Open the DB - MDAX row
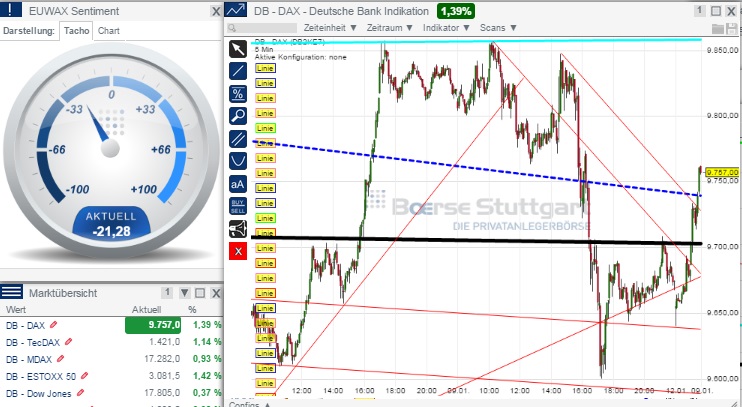Viewport: 742px width, 407px height. [x=111, y=359]
